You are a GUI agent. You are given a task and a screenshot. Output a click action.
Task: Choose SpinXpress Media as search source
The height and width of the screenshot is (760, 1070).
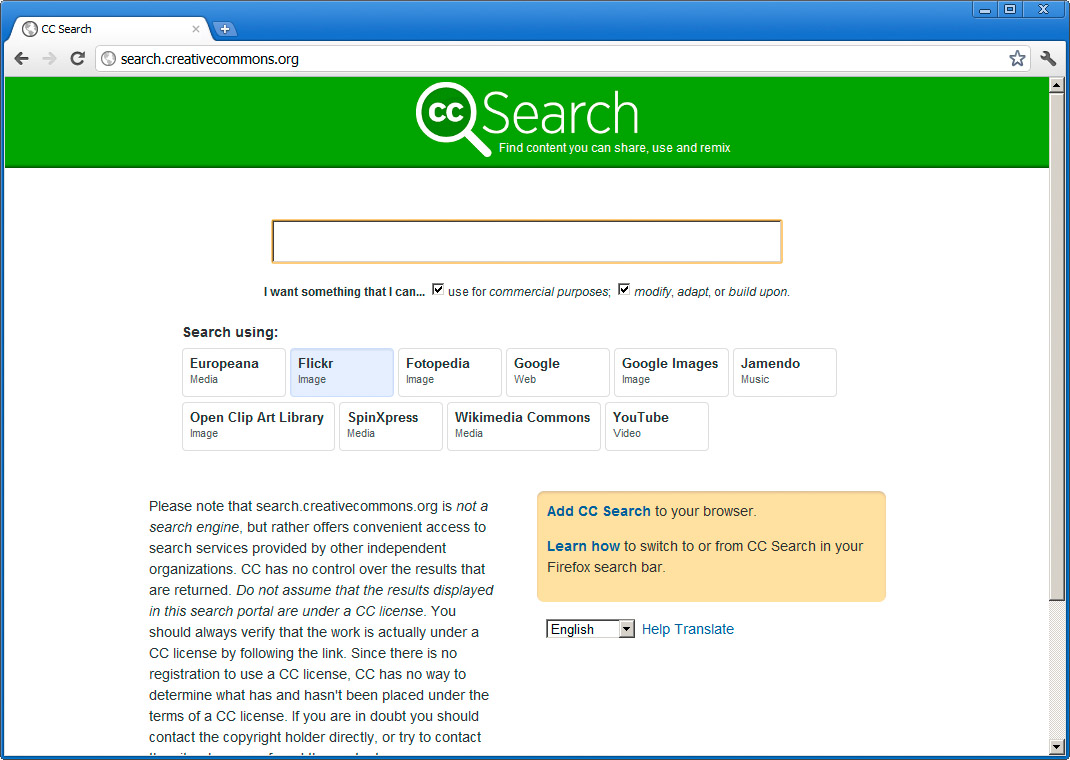click(x=391, y=426)
